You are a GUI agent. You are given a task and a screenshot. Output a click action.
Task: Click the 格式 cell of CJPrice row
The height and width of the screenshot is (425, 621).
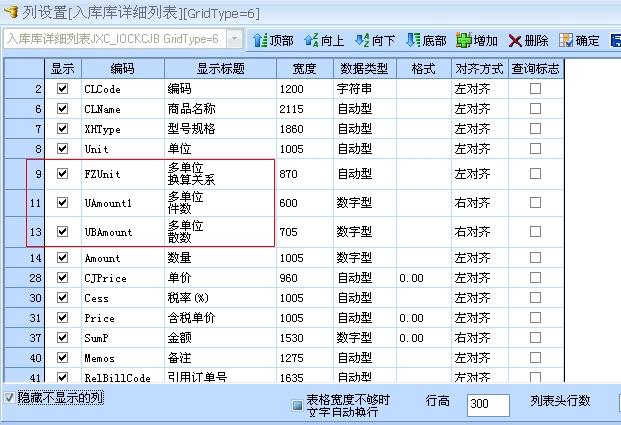point(423,278)
